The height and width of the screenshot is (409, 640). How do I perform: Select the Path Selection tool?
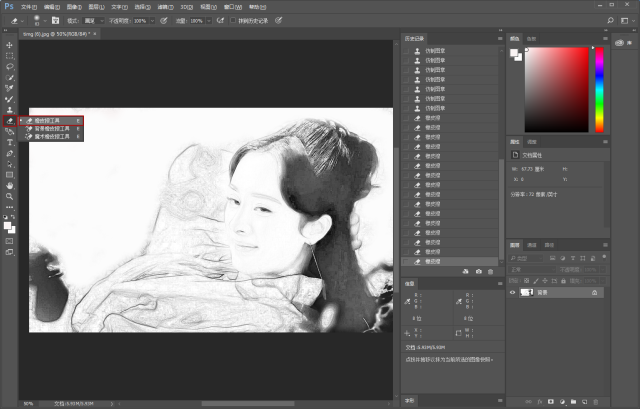tap(9, 164)
